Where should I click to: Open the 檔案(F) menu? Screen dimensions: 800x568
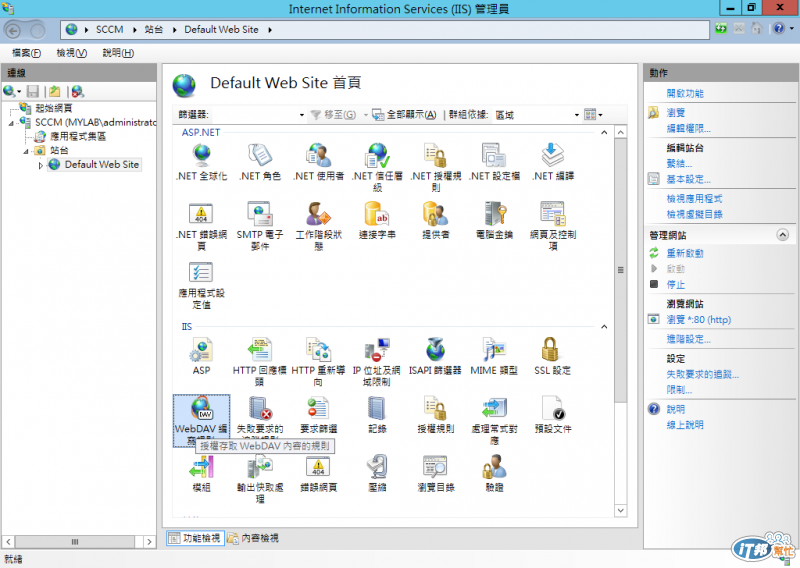(26, 53)
